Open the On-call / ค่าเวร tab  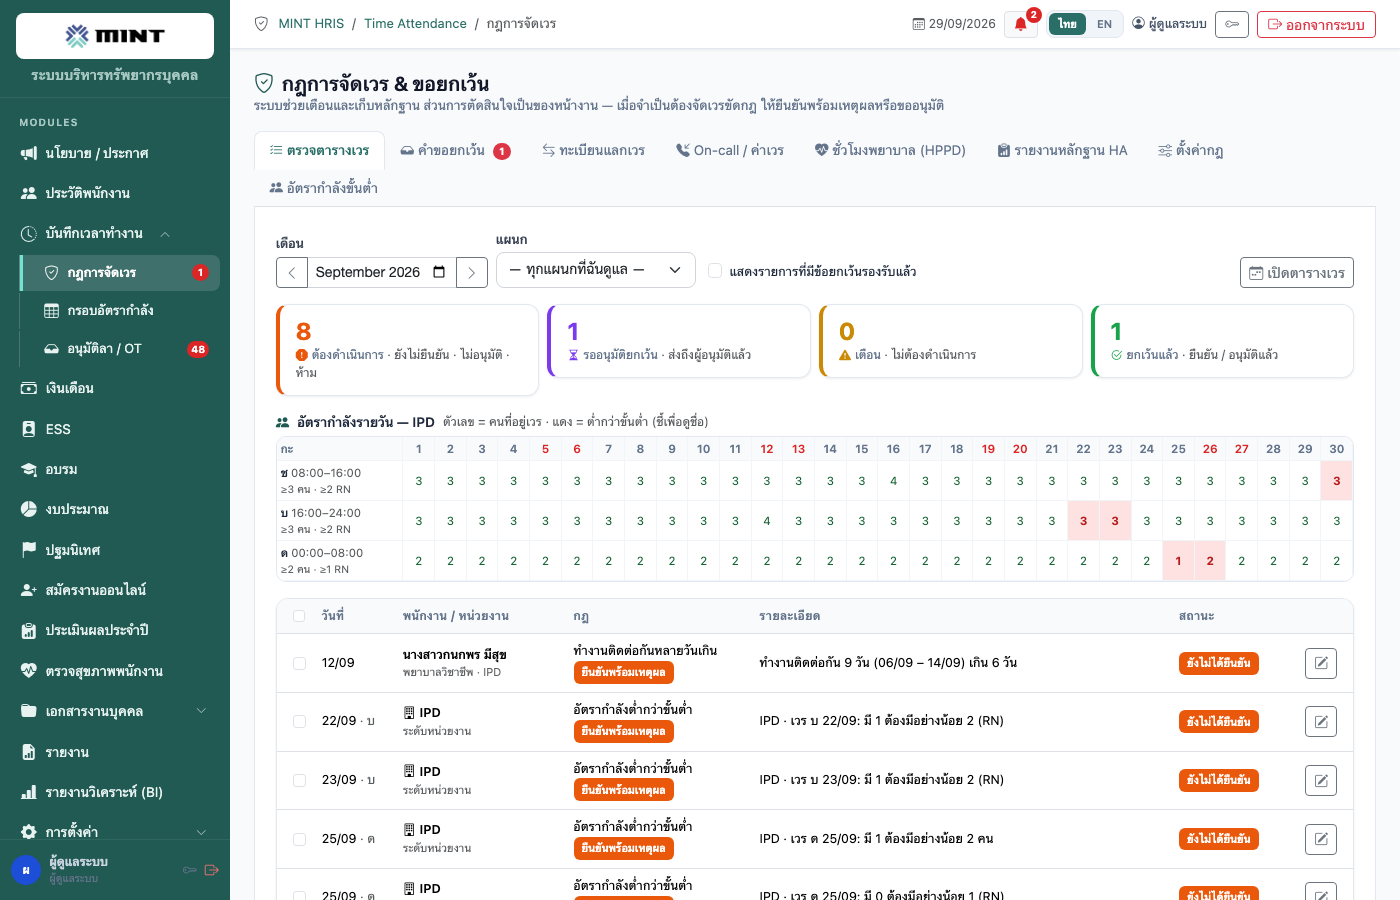coord(730,151)
